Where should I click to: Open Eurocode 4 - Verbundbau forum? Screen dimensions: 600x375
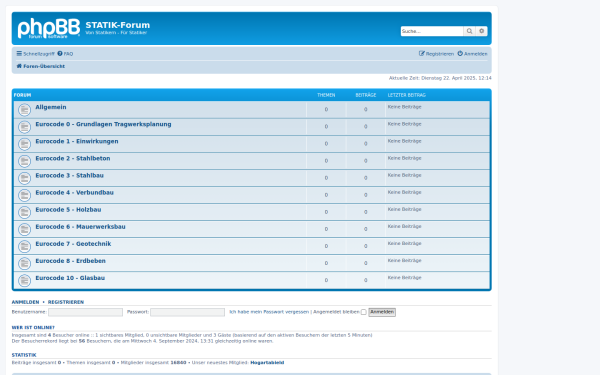pos(75,192)
